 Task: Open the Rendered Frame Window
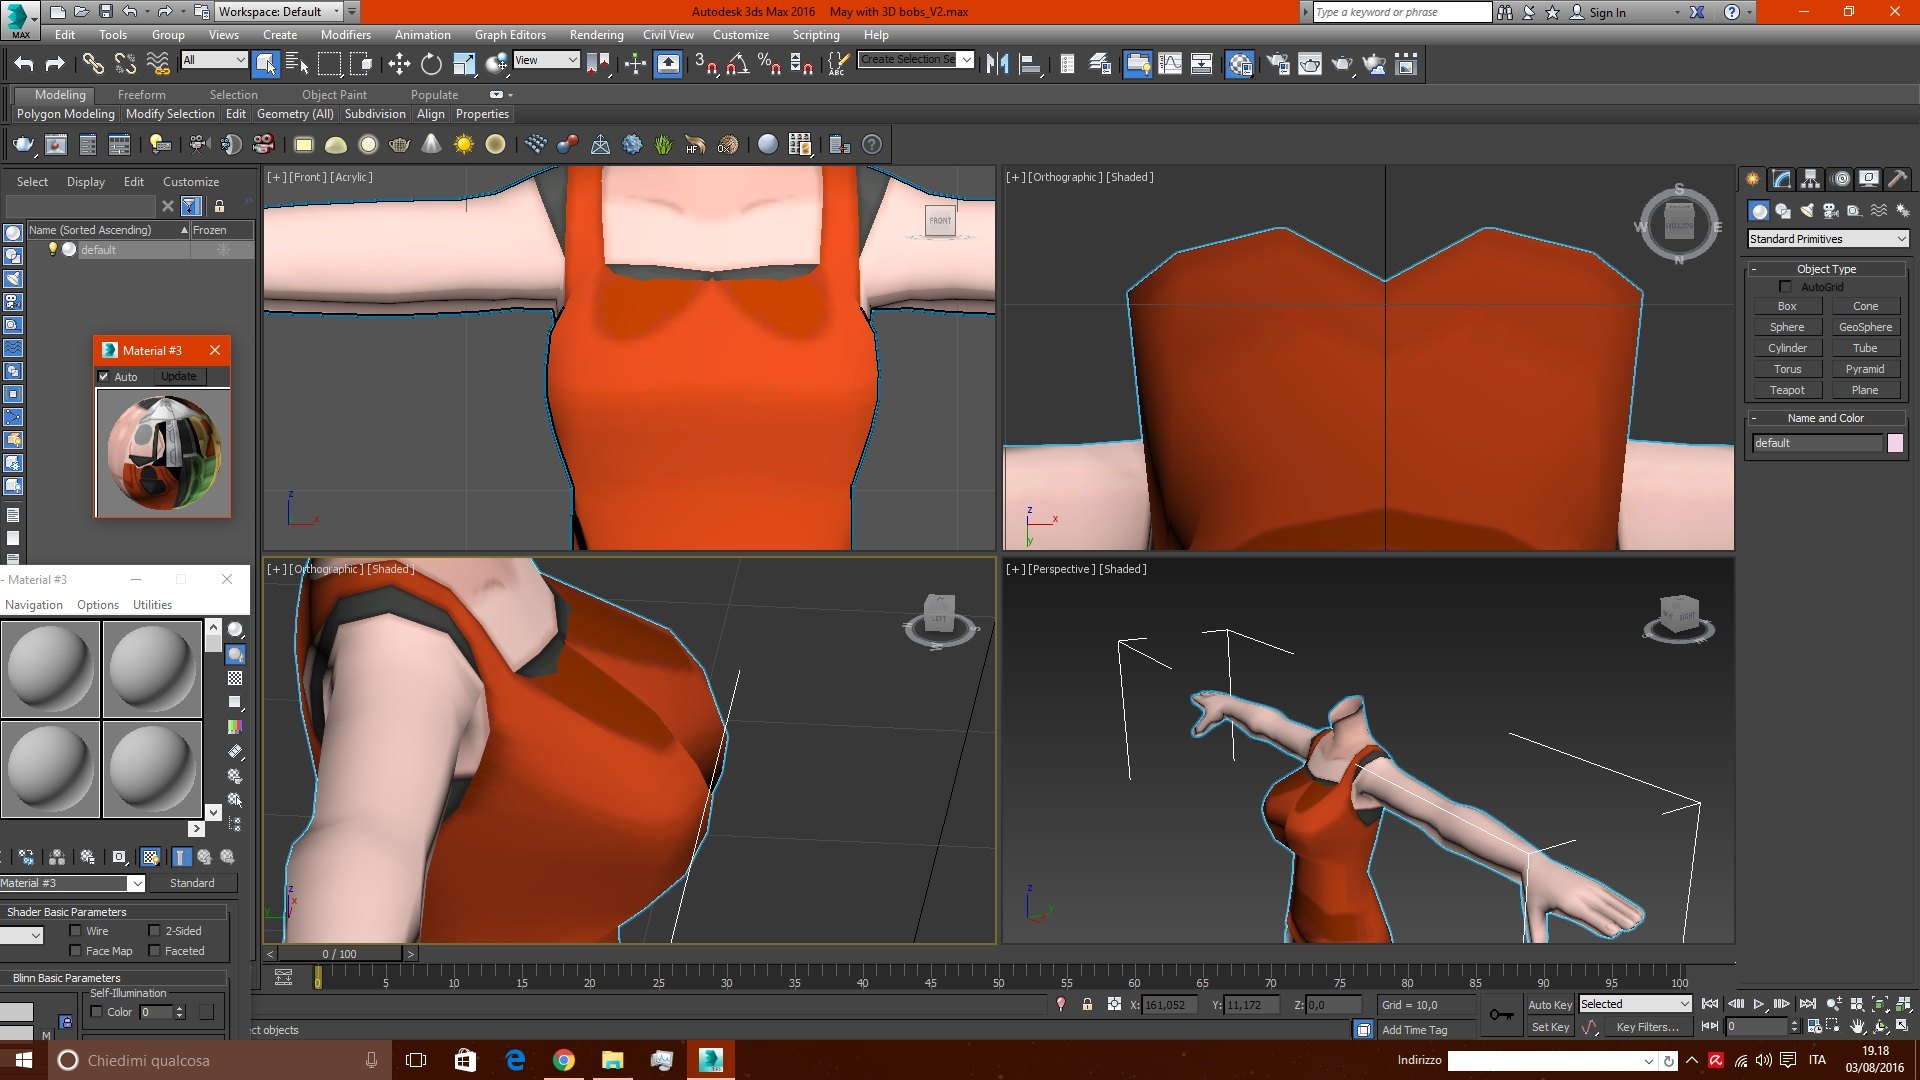(1310, 65)
